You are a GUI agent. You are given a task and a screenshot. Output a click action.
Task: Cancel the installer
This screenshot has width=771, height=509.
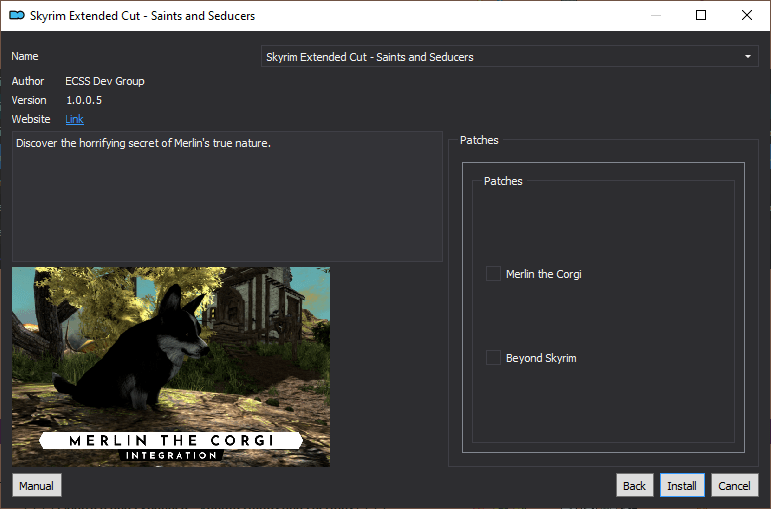pos(735,486)
